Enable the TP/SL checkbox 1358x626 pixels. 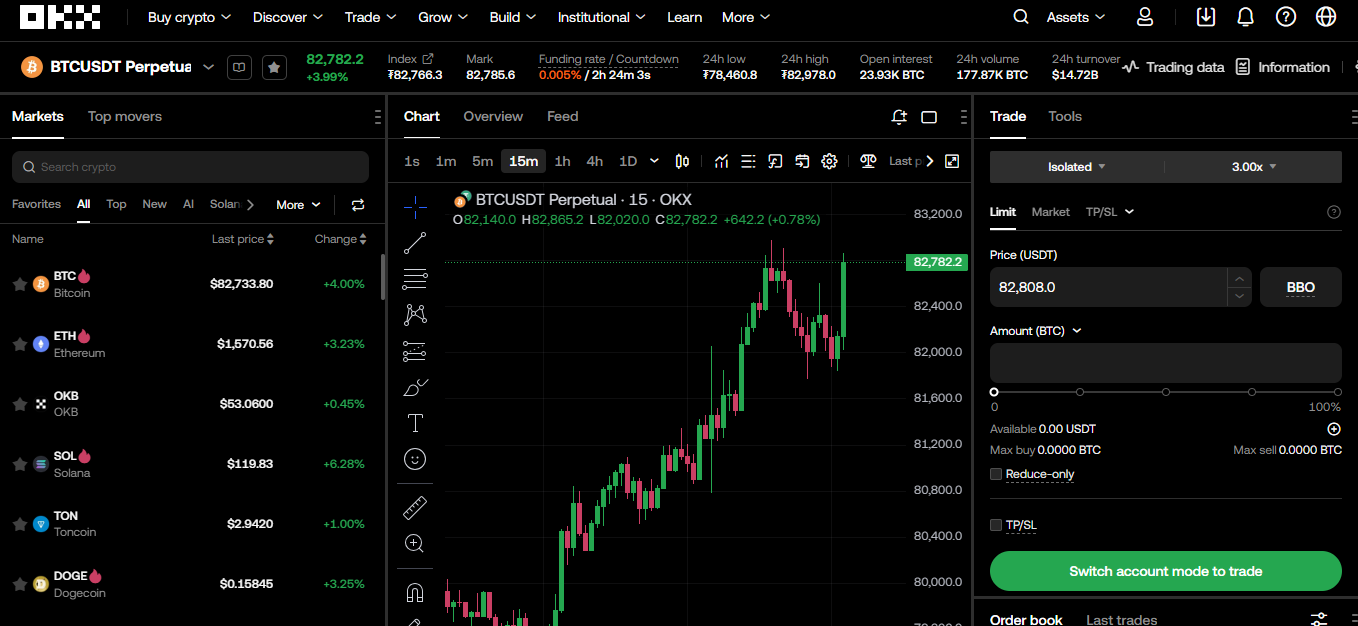[x=995, y=524]
